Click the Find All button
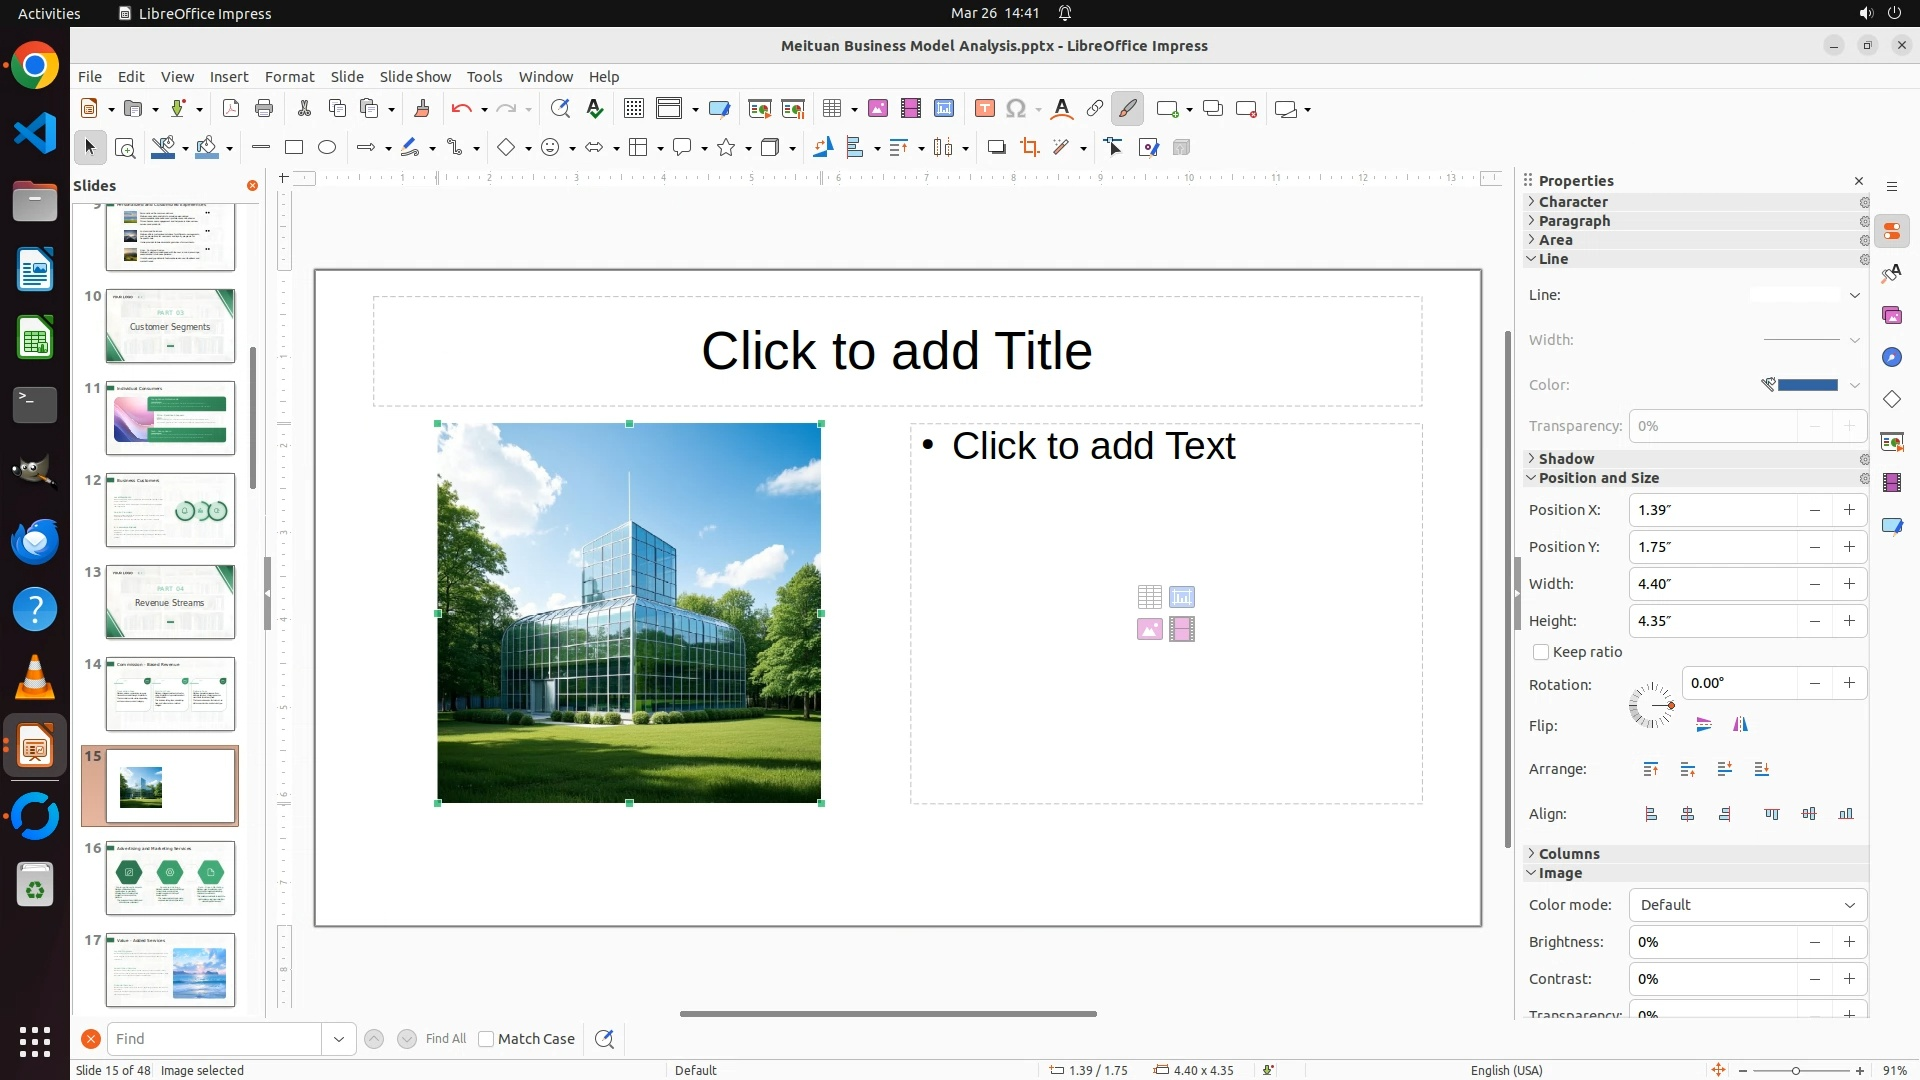 pos(445,1039)
